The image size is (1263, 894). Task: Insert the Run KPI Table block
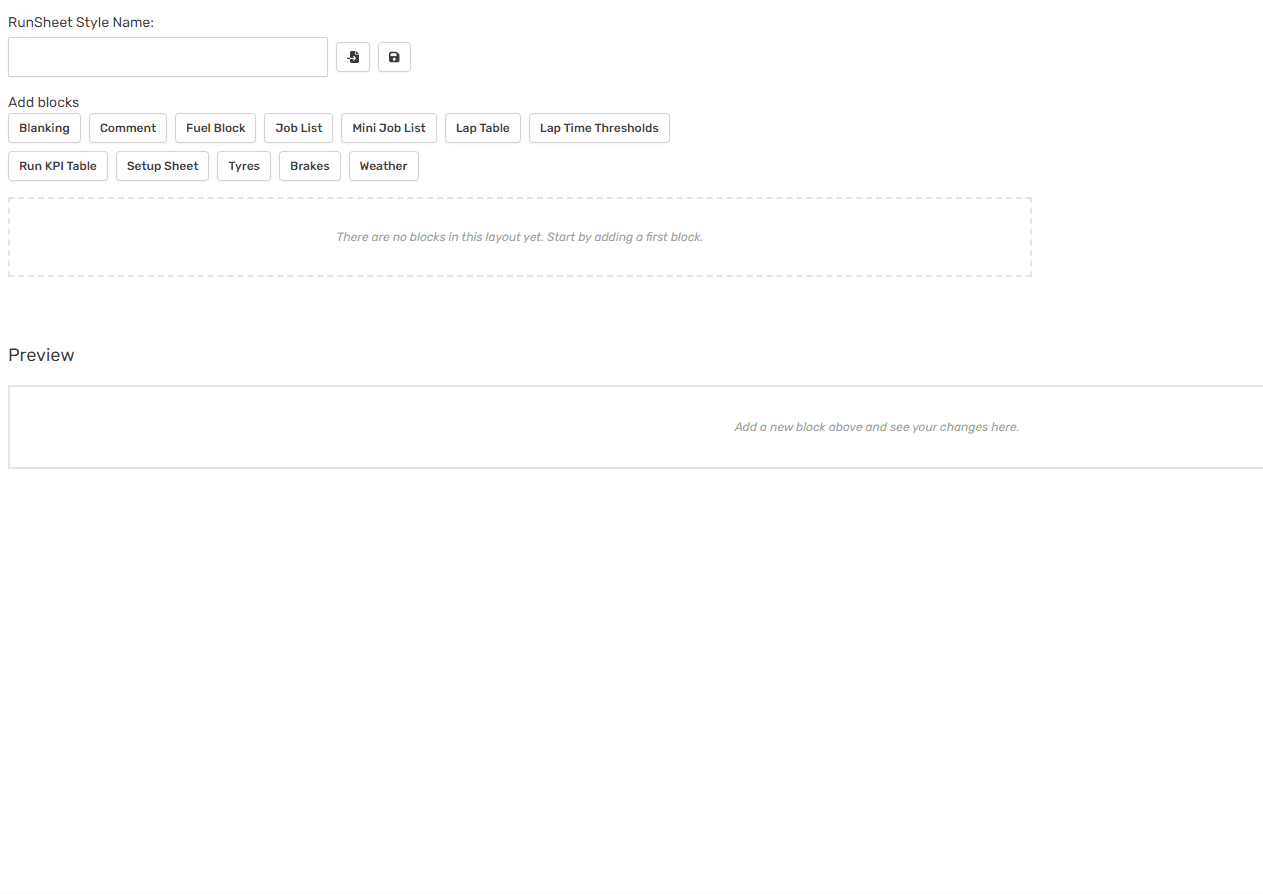coord(58,166)
